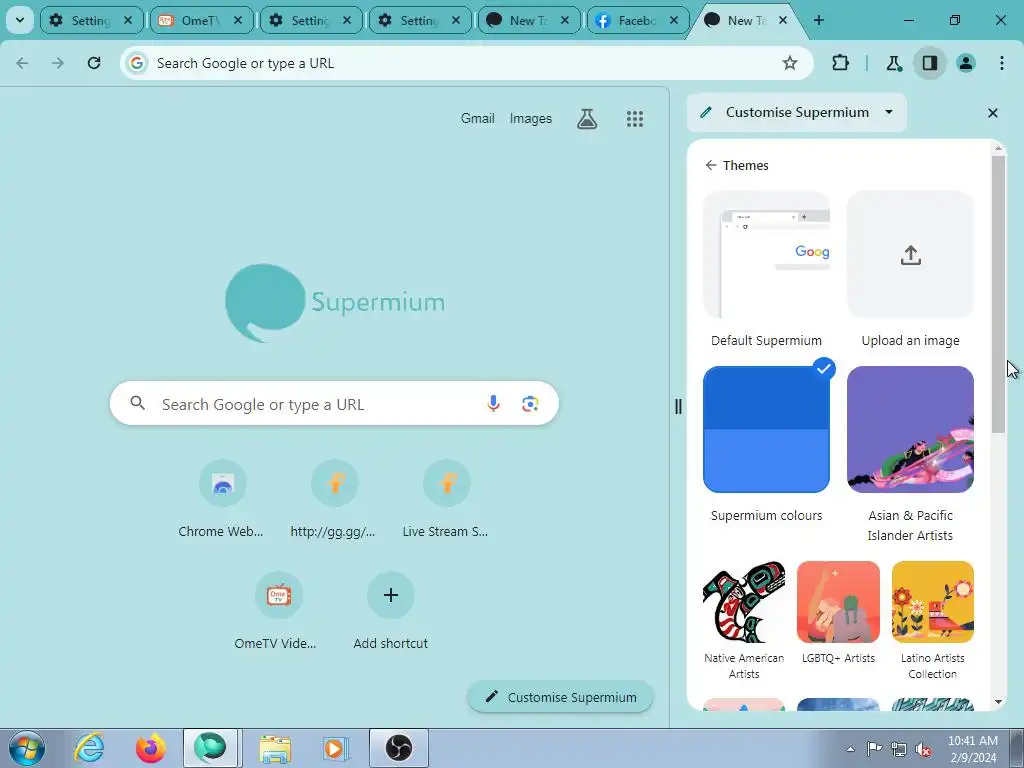Open OBS Studio from the taskbar
This screenshot has width=1024, height=768.
(x=398, y=748)
